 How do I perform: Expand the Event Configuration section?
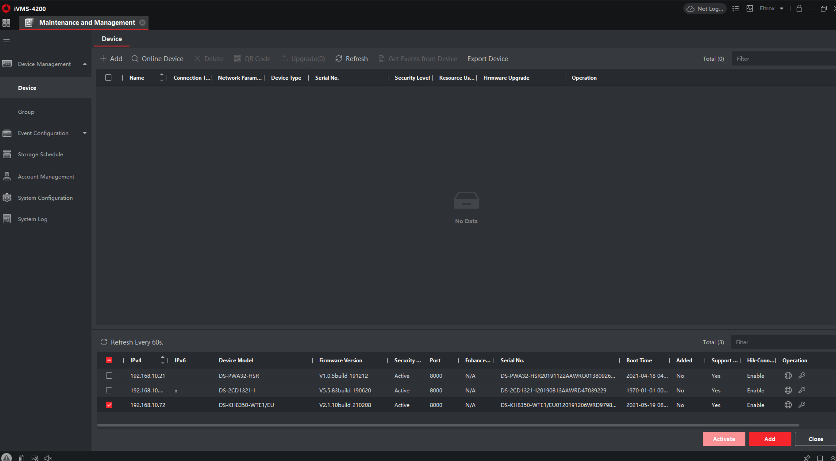85,133
